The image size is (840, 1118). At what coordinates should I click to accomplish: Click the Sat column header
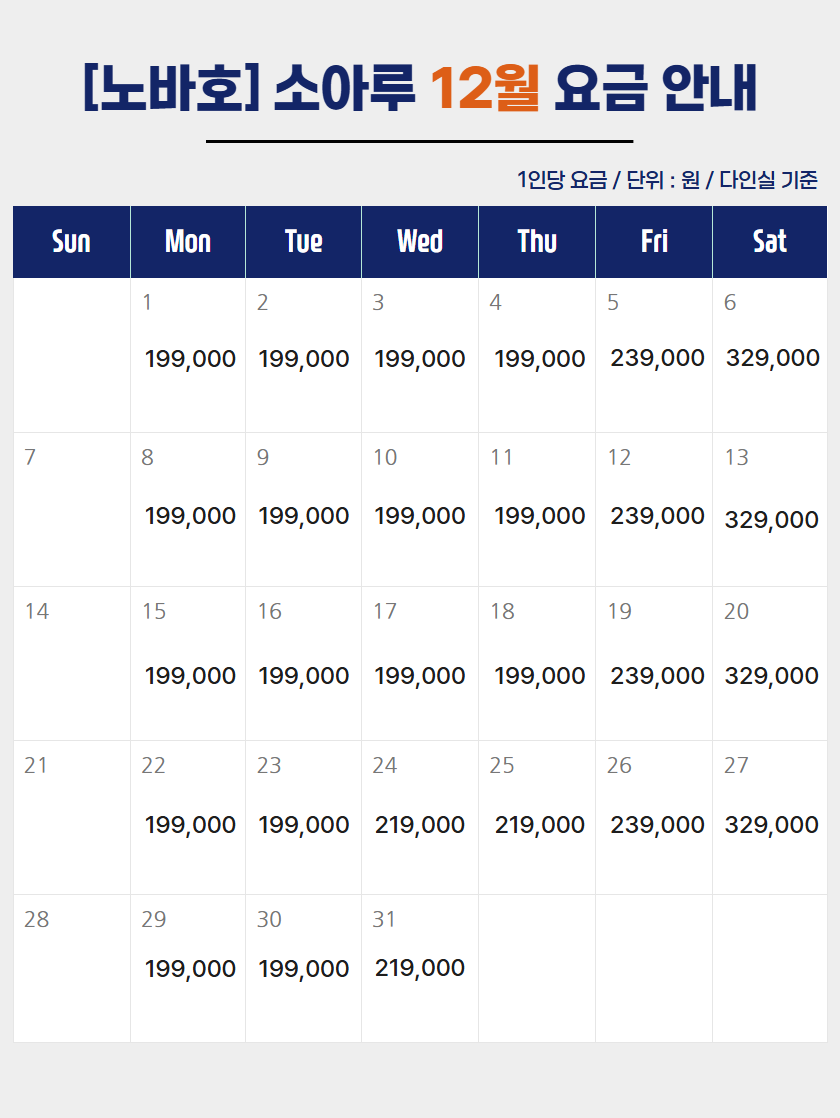tap(770, 242)
